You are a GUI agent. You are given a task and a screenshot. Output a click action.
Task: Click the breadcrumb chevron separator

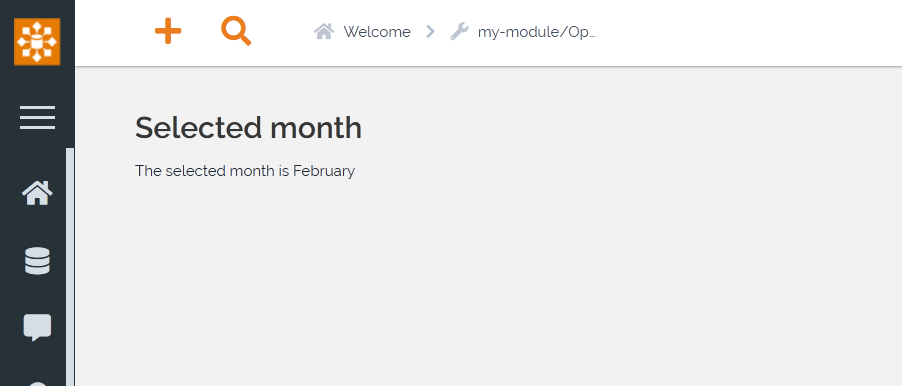coord(430,32)
